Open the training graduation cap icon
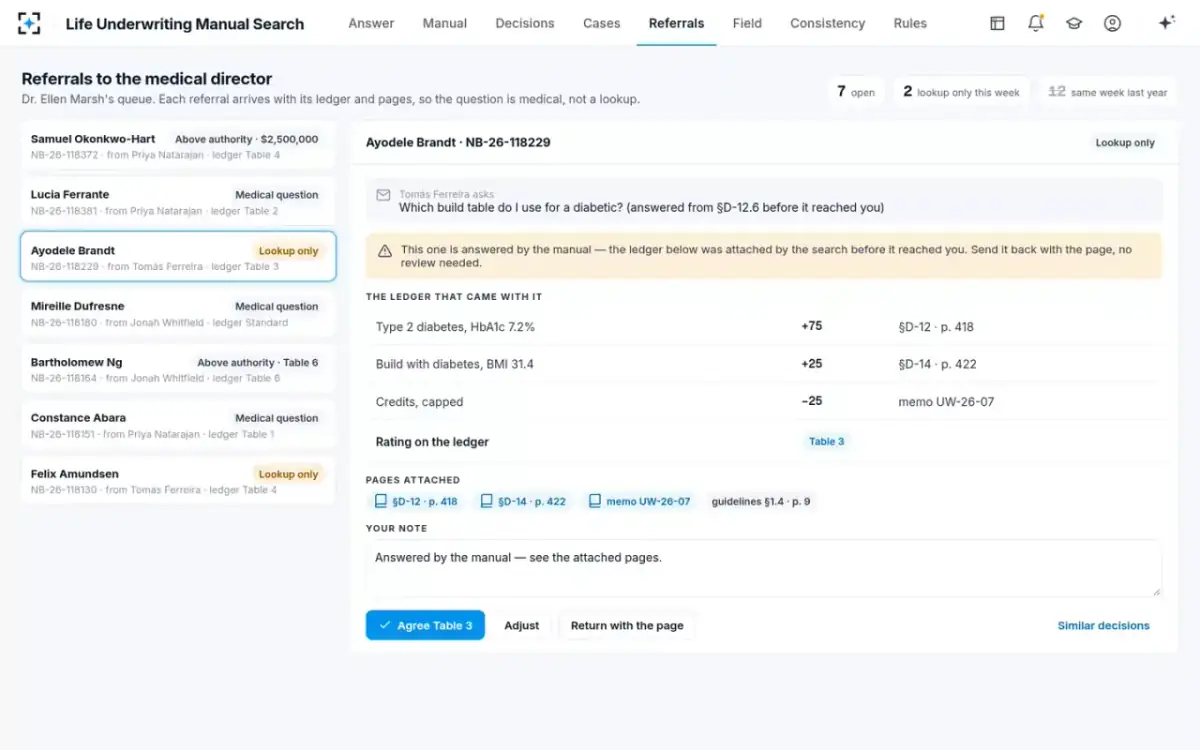Viewport: 1200px width, 750px height. pyautogui.click(x=1074, y=23)
